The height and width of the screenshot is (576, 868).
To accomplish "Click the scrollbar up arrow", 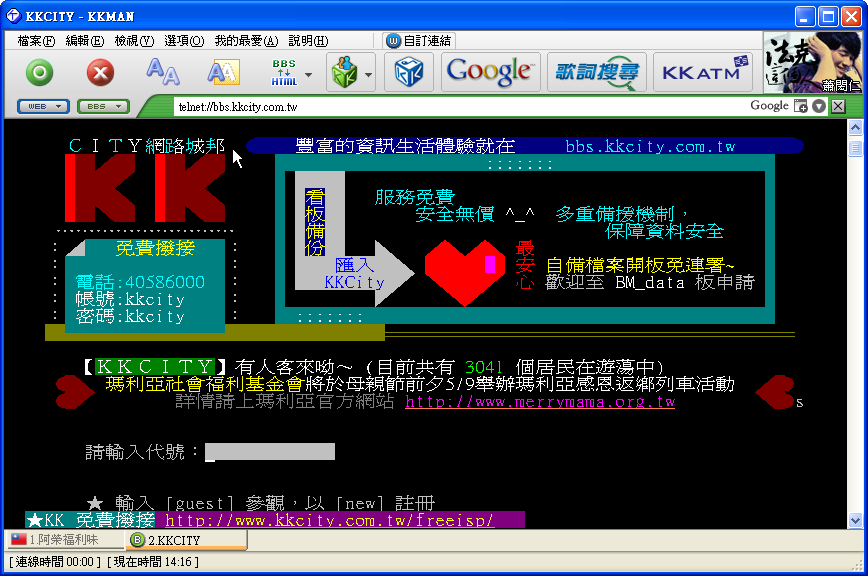I will pos(855,128).
